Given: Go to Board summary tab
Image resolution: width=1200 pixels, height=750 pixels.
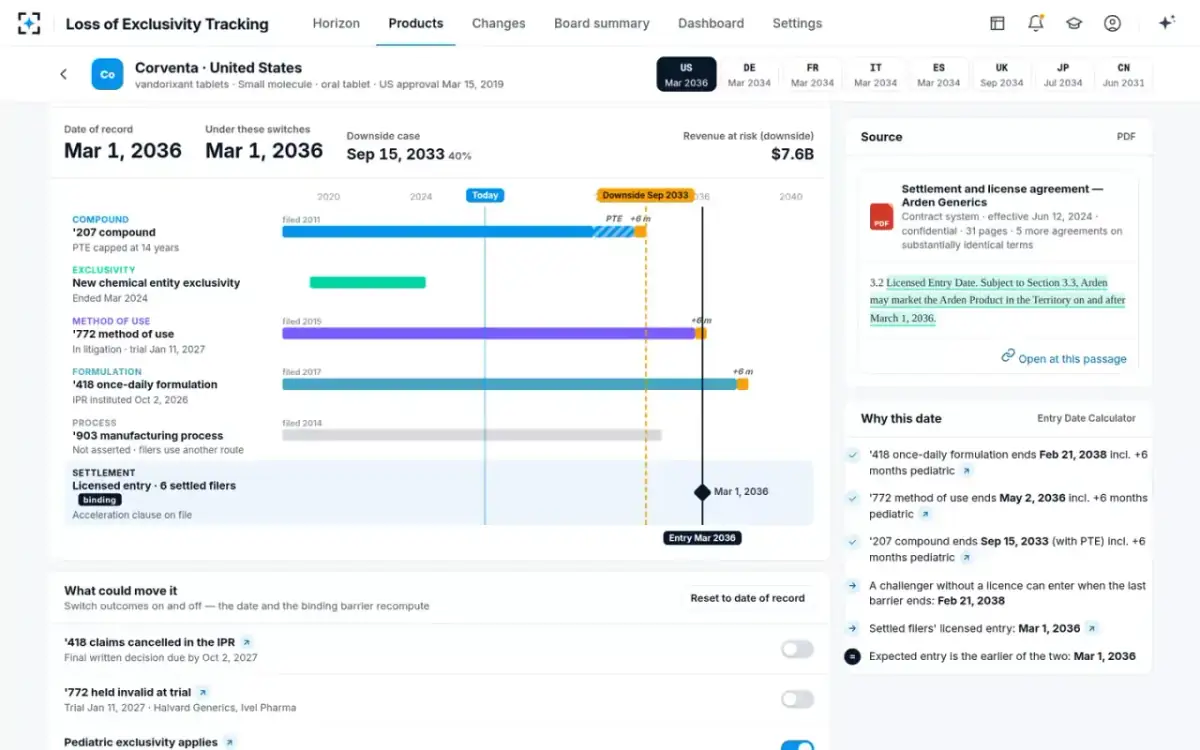Looking at the screenshot, I should [601, 23].
